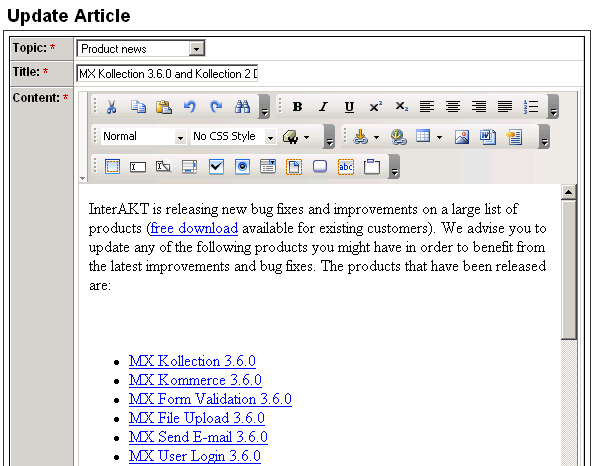
Task: Click the insert image icon
Action: pos(462,137)
